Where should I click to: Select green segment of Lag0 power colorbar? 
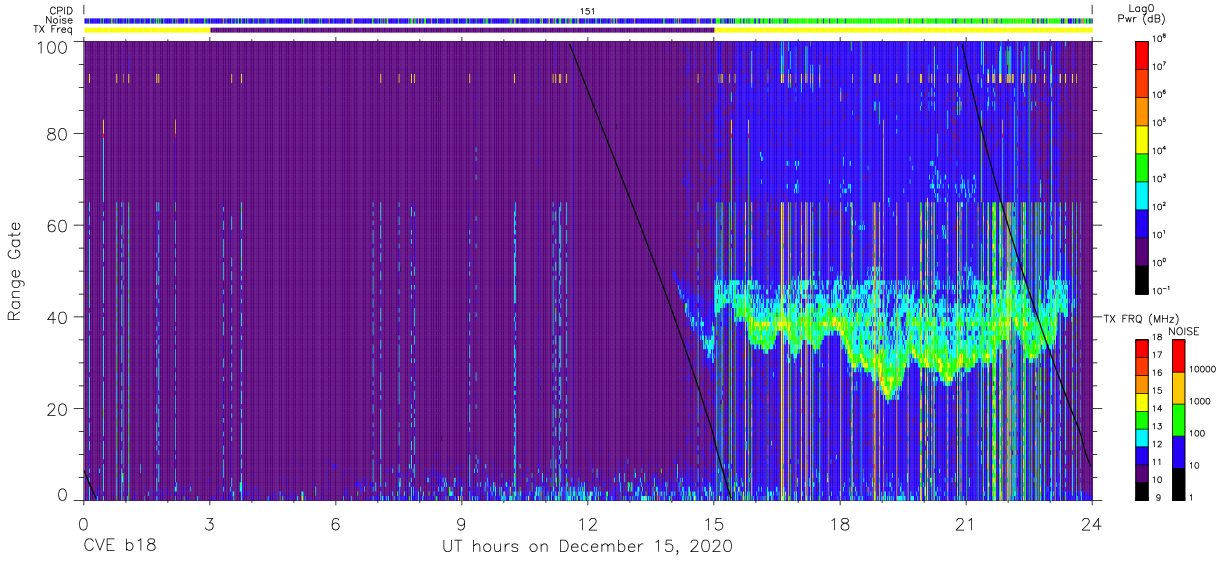pos(1142,165)
